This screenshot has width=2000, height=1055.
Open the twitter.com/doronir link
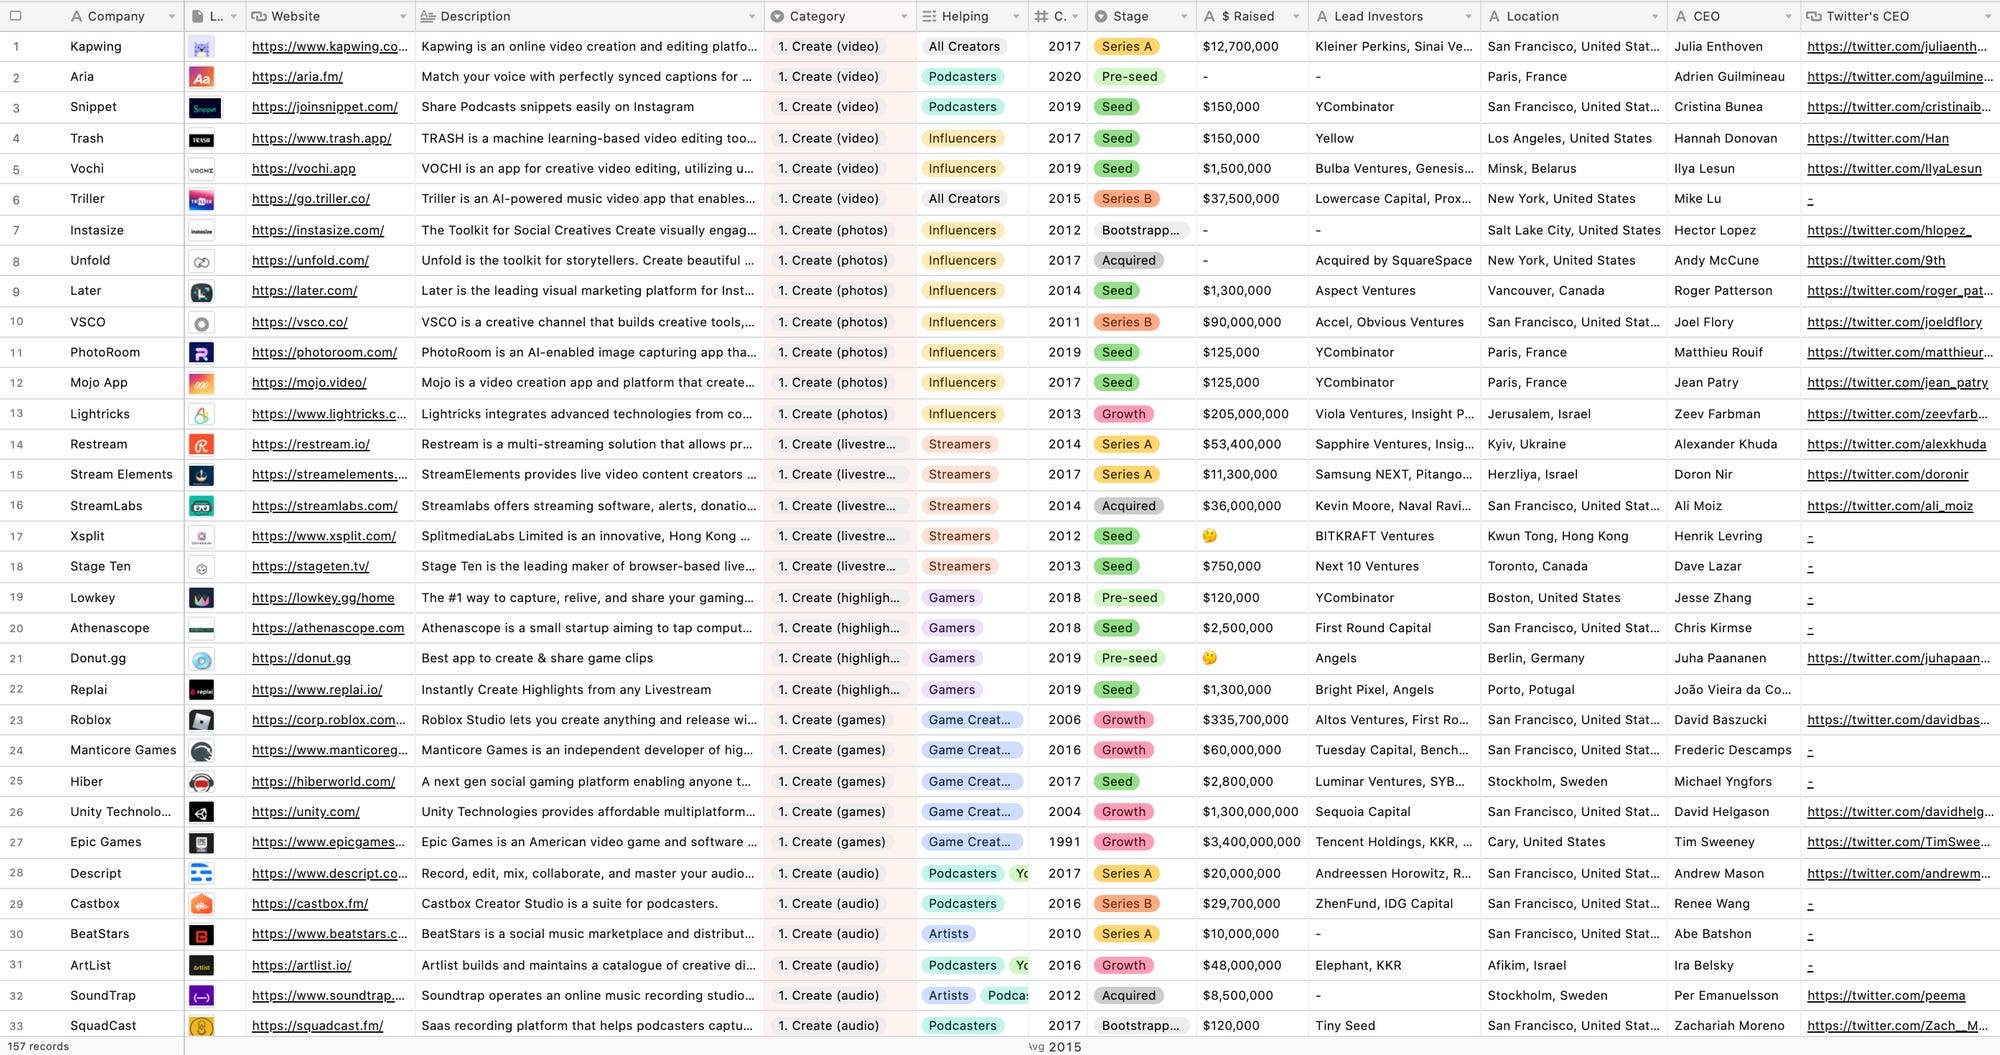(x=1887, y=475)
